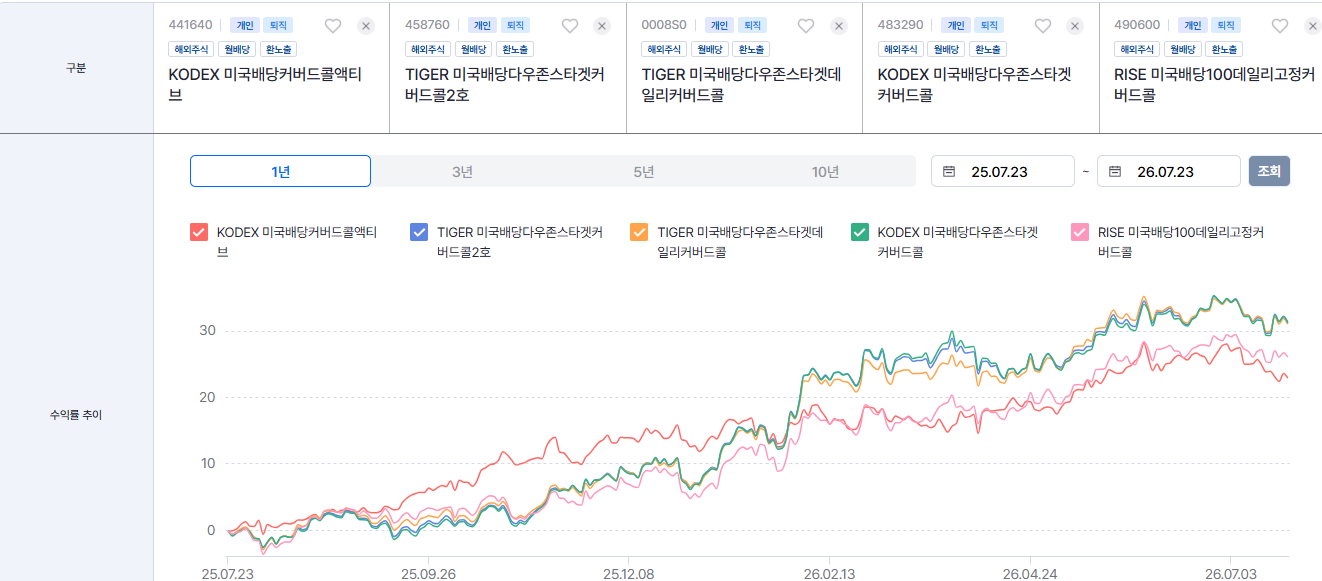The height and width of the screenshot is (581, 1322).
Task: Open TIGER 미국배당다우존스타겟커버드콜2호 fund title
Action: 505,84
